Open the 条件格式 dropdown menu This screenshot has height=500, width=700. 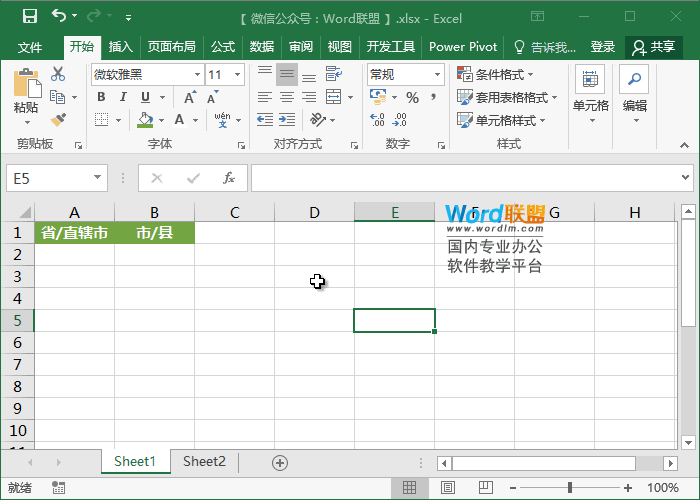point(495,75)
